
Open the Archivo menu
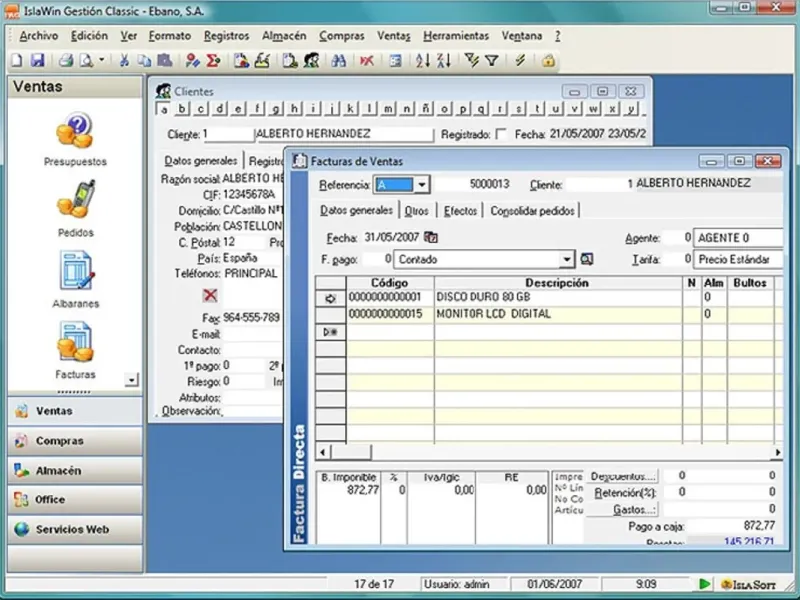(38, 36)
